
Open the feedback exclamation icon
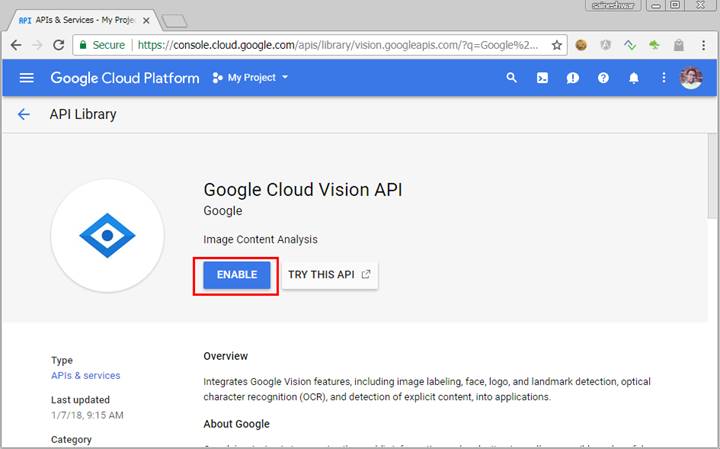(573, 78)
